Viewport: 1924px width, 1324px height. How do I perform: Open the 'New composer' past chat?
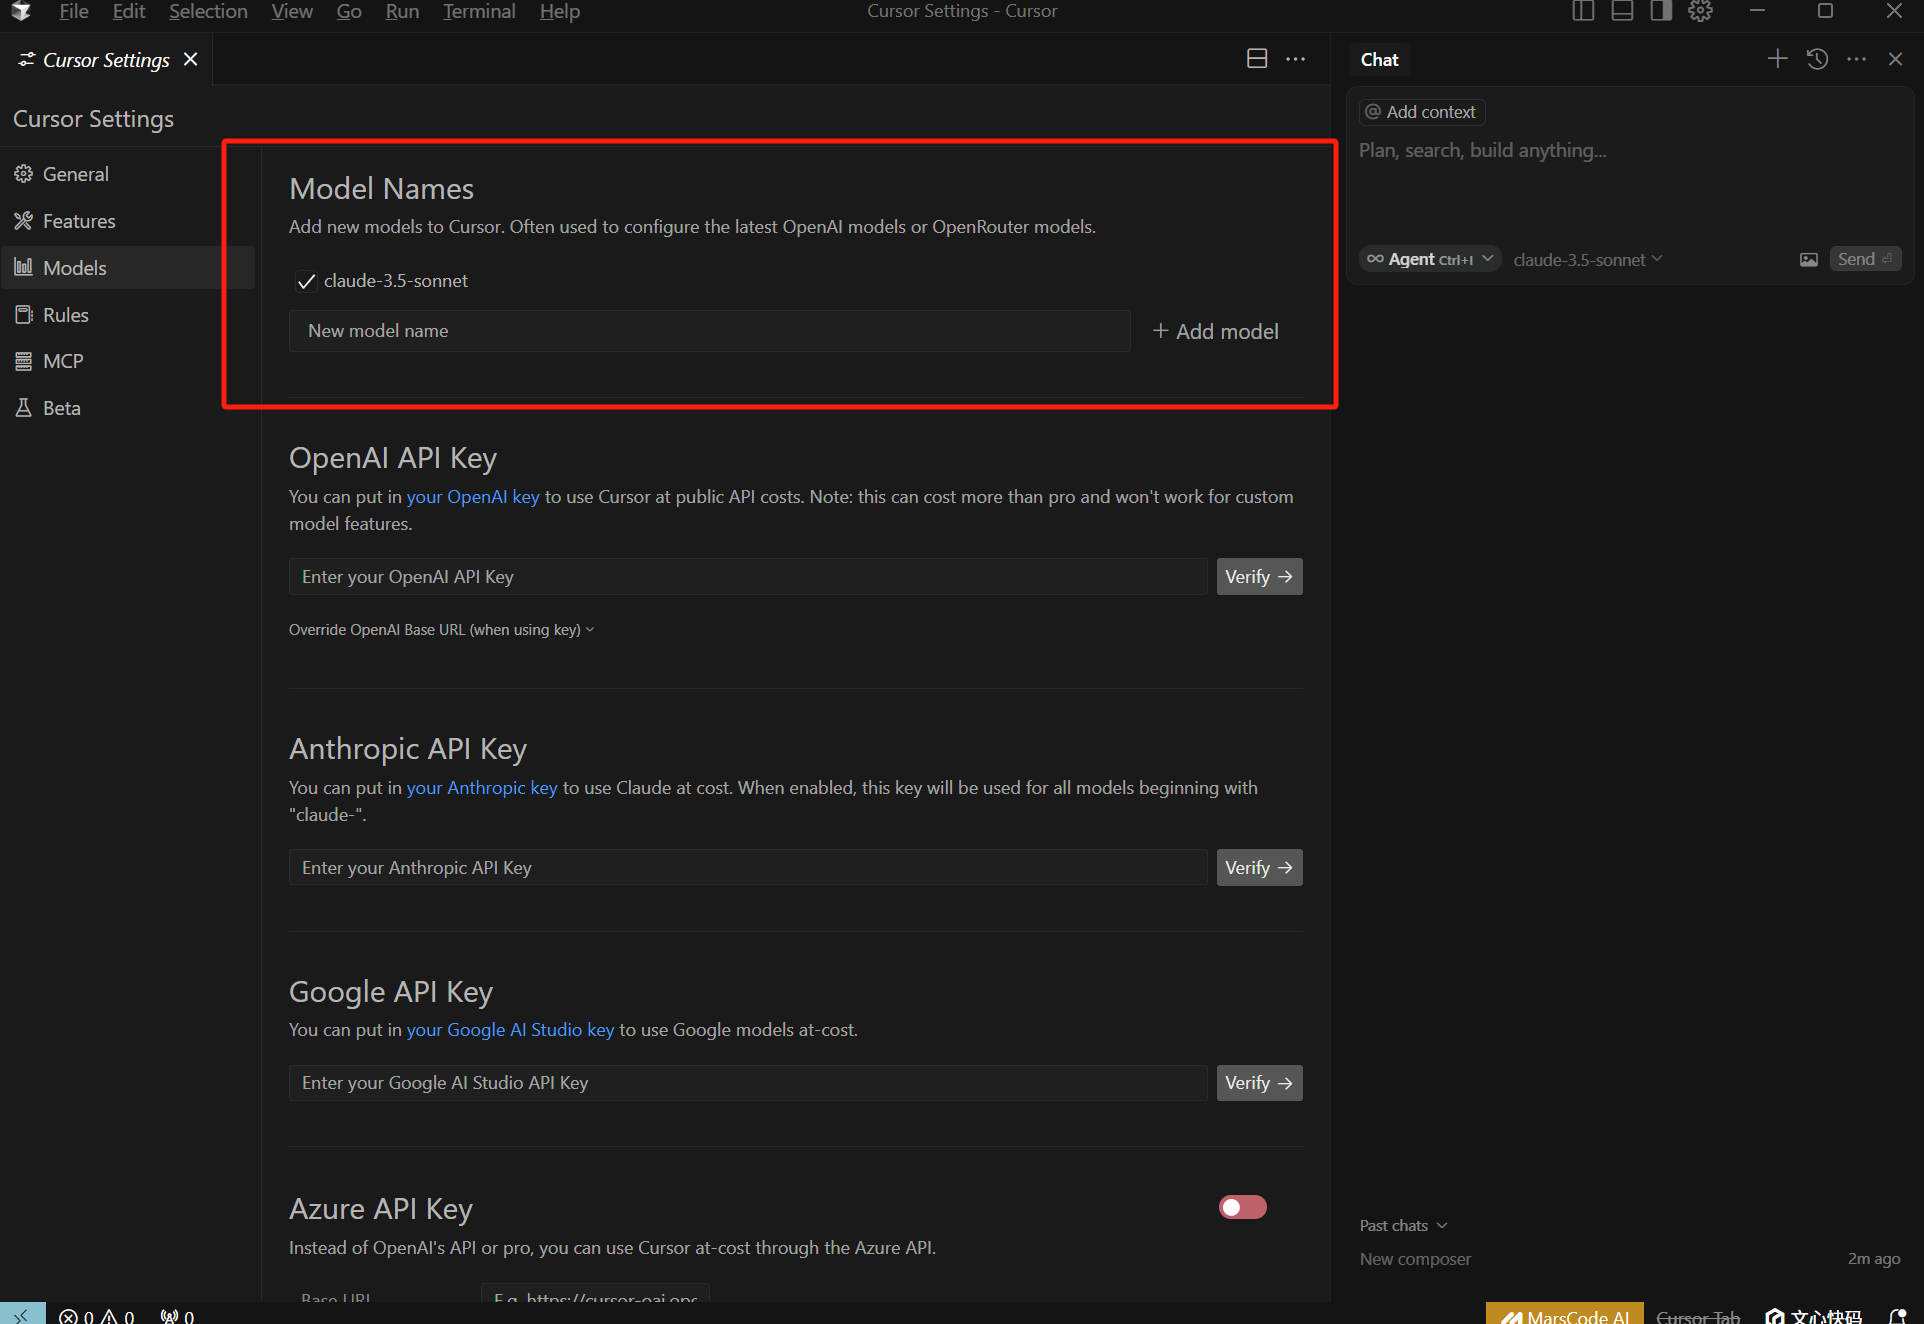1629,1259
